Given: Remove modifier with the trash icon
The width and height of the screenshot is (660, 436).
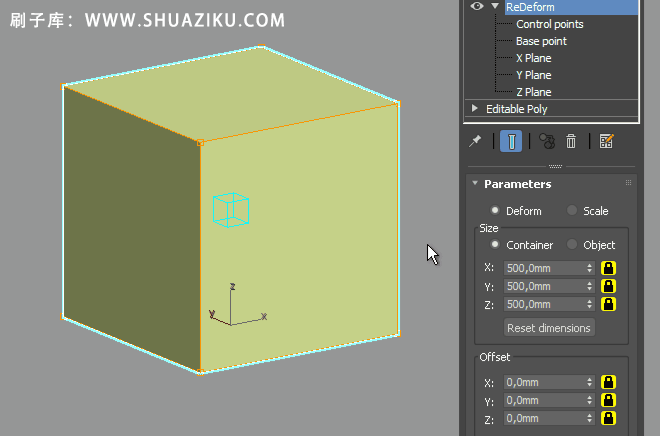Looking at the screenshot, I should pyautogui.click(x=571, y=141).
